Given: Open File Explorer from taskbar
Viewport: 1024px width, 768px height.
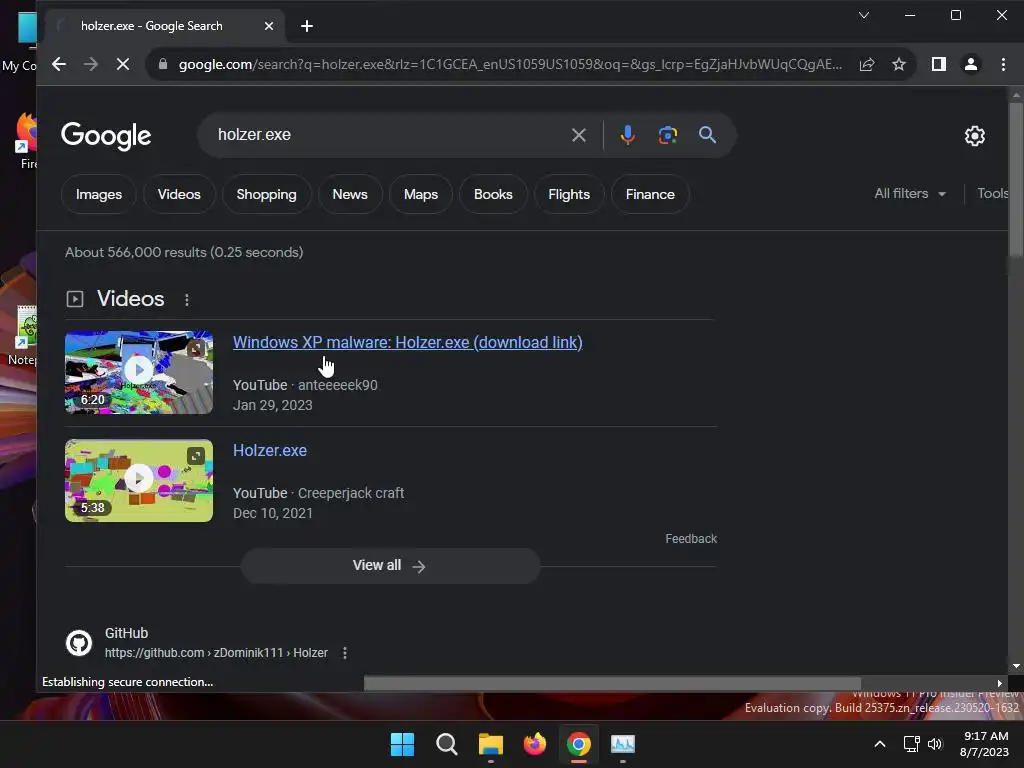Looking at the screenshot, I should click(490, 744).
